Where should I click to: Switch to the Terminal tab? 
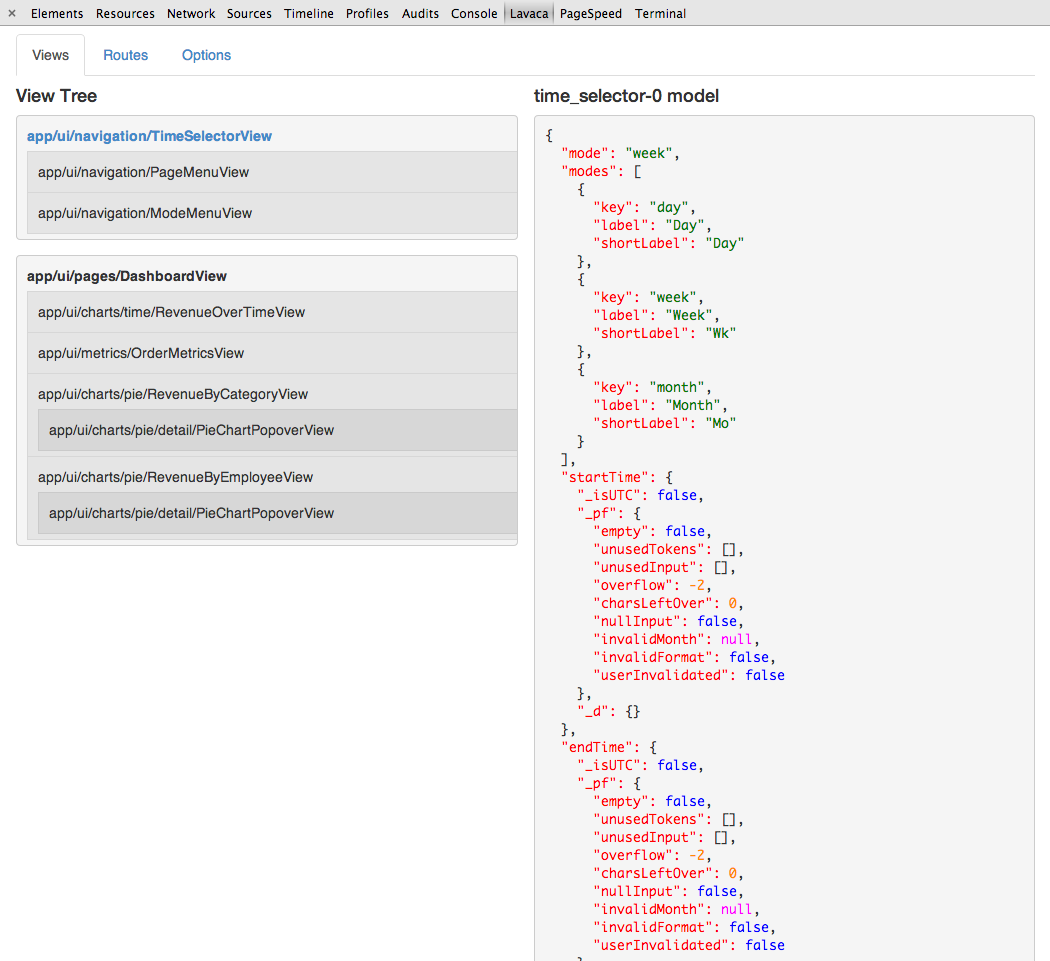(x=660, y=13)
